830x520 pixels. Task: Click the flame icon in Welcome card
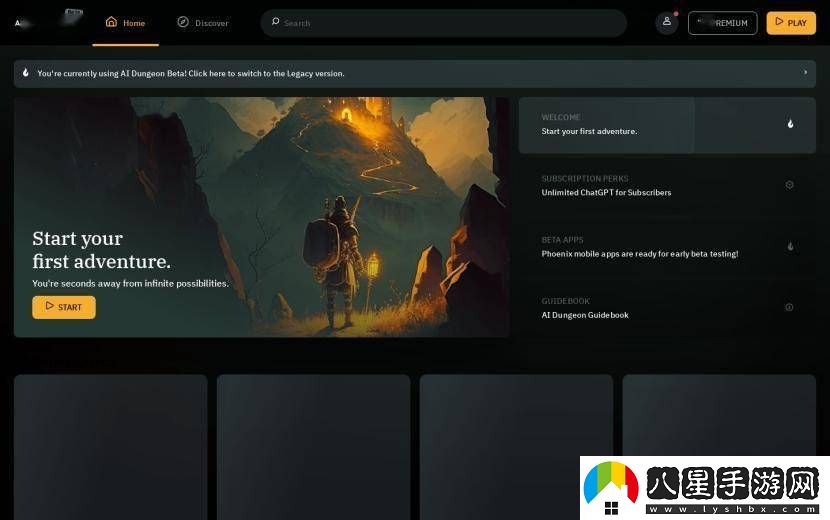click(790, 124)
